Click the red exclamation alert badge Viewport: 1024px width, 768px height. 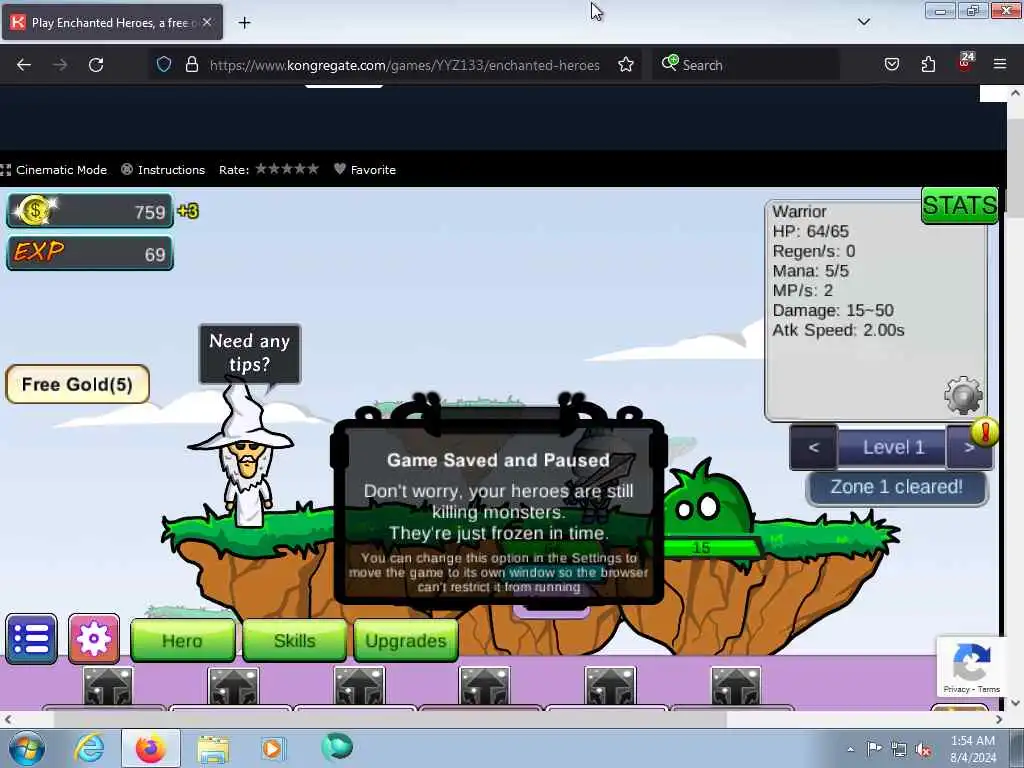point(984,432)
